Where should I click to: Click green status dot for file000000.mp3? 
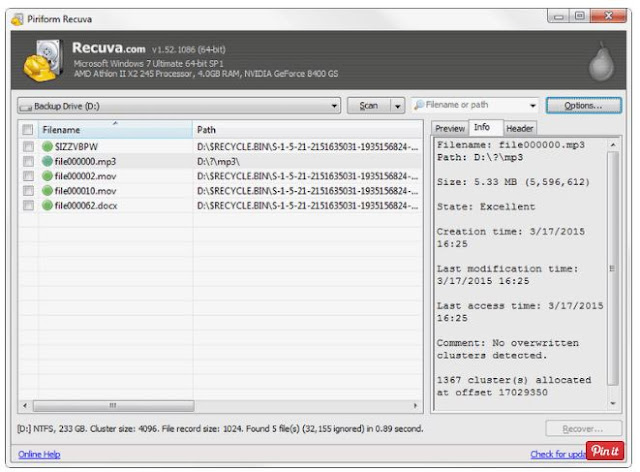pos(47,161)
